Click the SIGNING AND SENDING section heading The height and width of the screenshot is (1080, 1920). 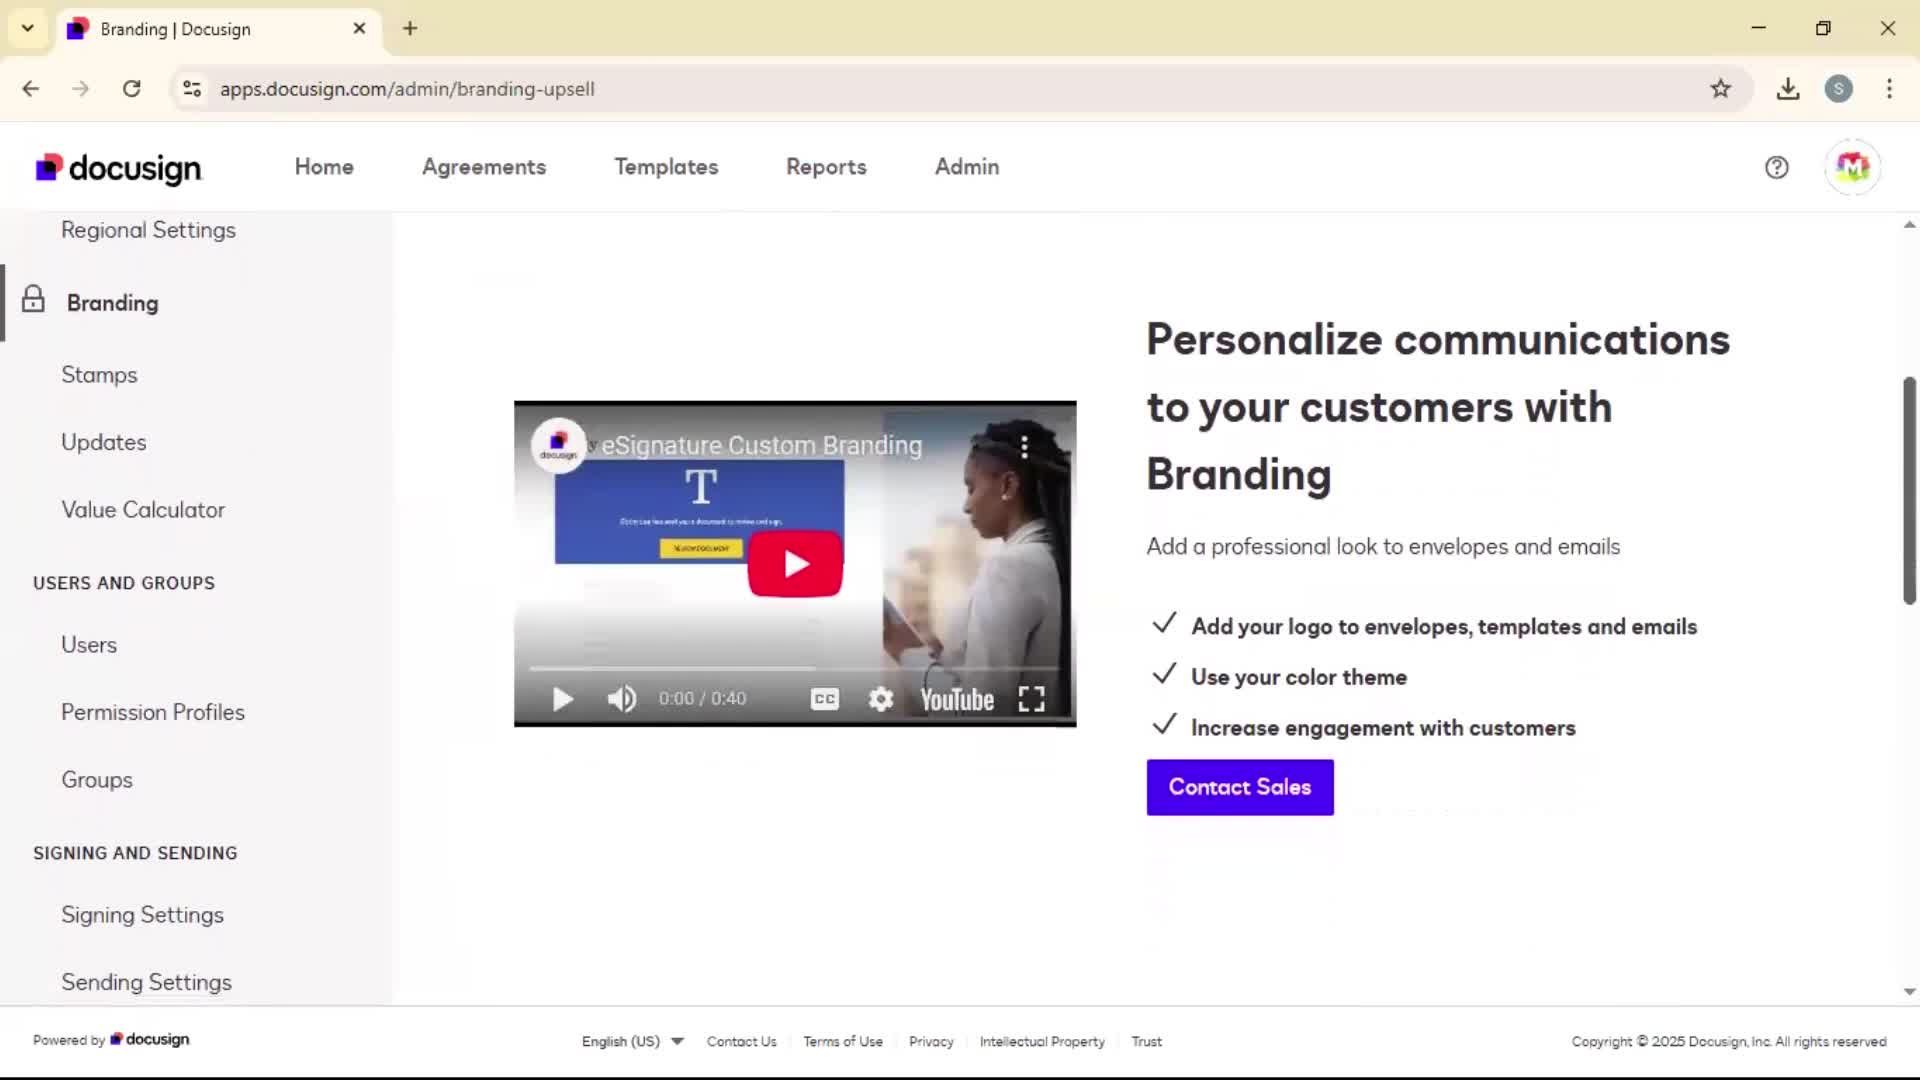pyautogui.click(x=135, y=853)
